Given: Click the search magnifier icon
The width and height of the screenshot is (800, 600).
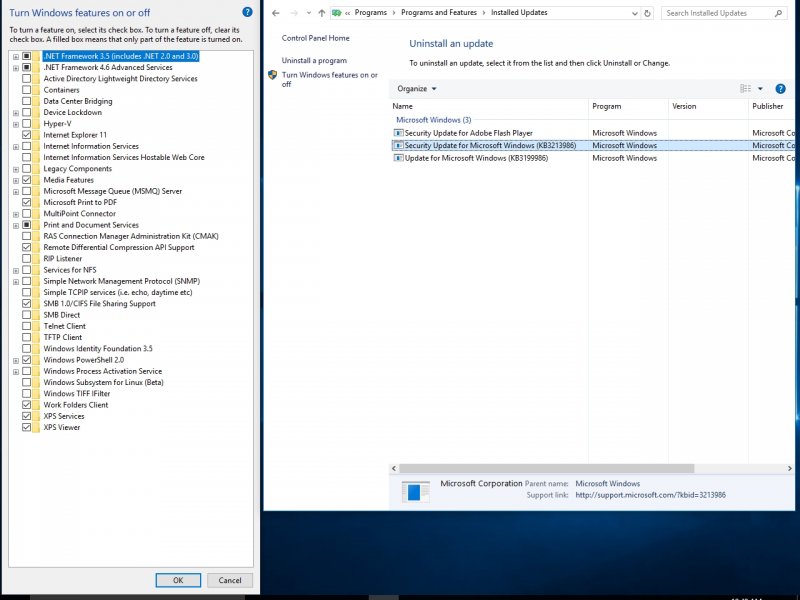Looking at the screenshot, I should [778, 13].
